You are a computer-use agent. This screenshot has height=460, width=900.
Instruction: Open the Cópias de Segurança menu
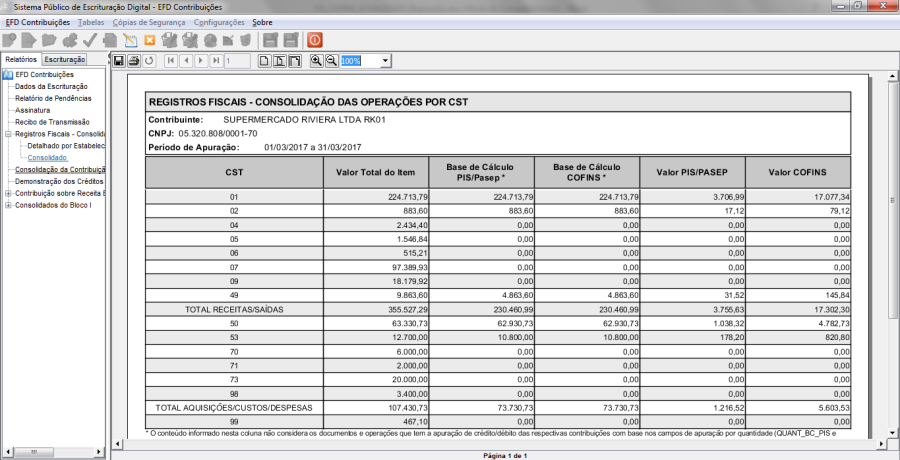pyautogui.click(x=149, y=22)
